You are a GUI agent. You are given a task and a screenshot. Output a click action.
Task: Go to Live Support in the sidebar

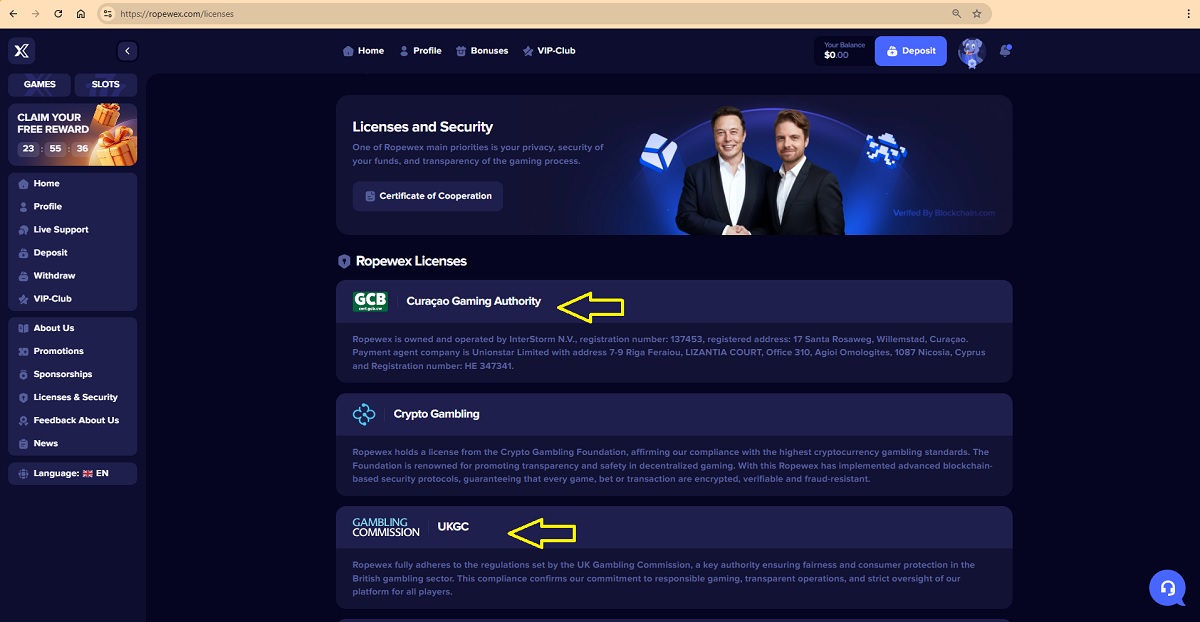pyautogui.click(x=60, y=230)
